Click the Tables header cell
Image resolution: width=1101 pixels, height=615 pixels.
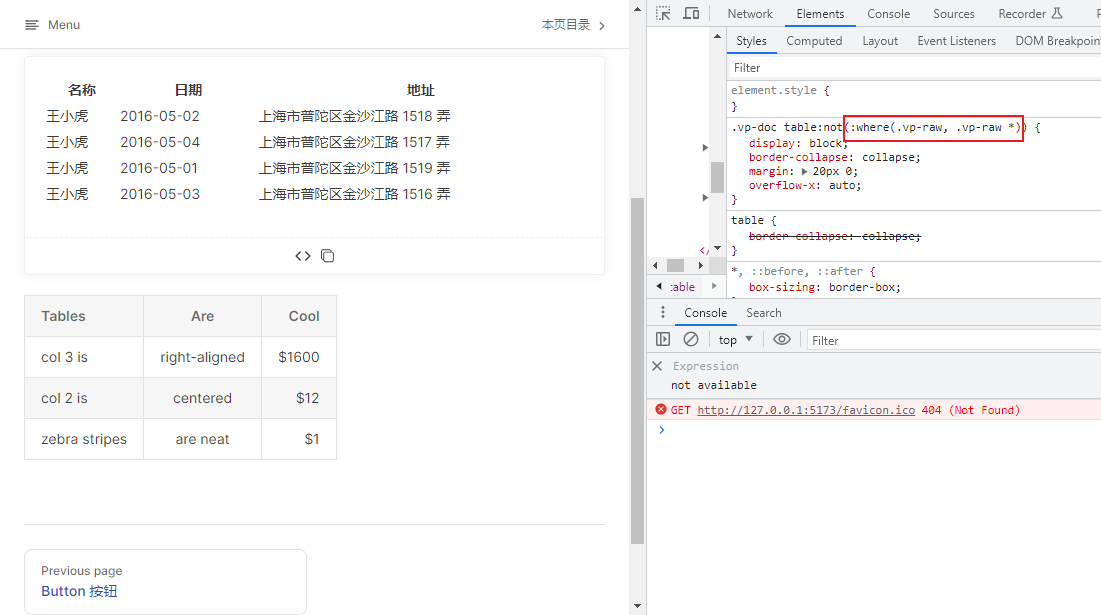tap(84, 316)
